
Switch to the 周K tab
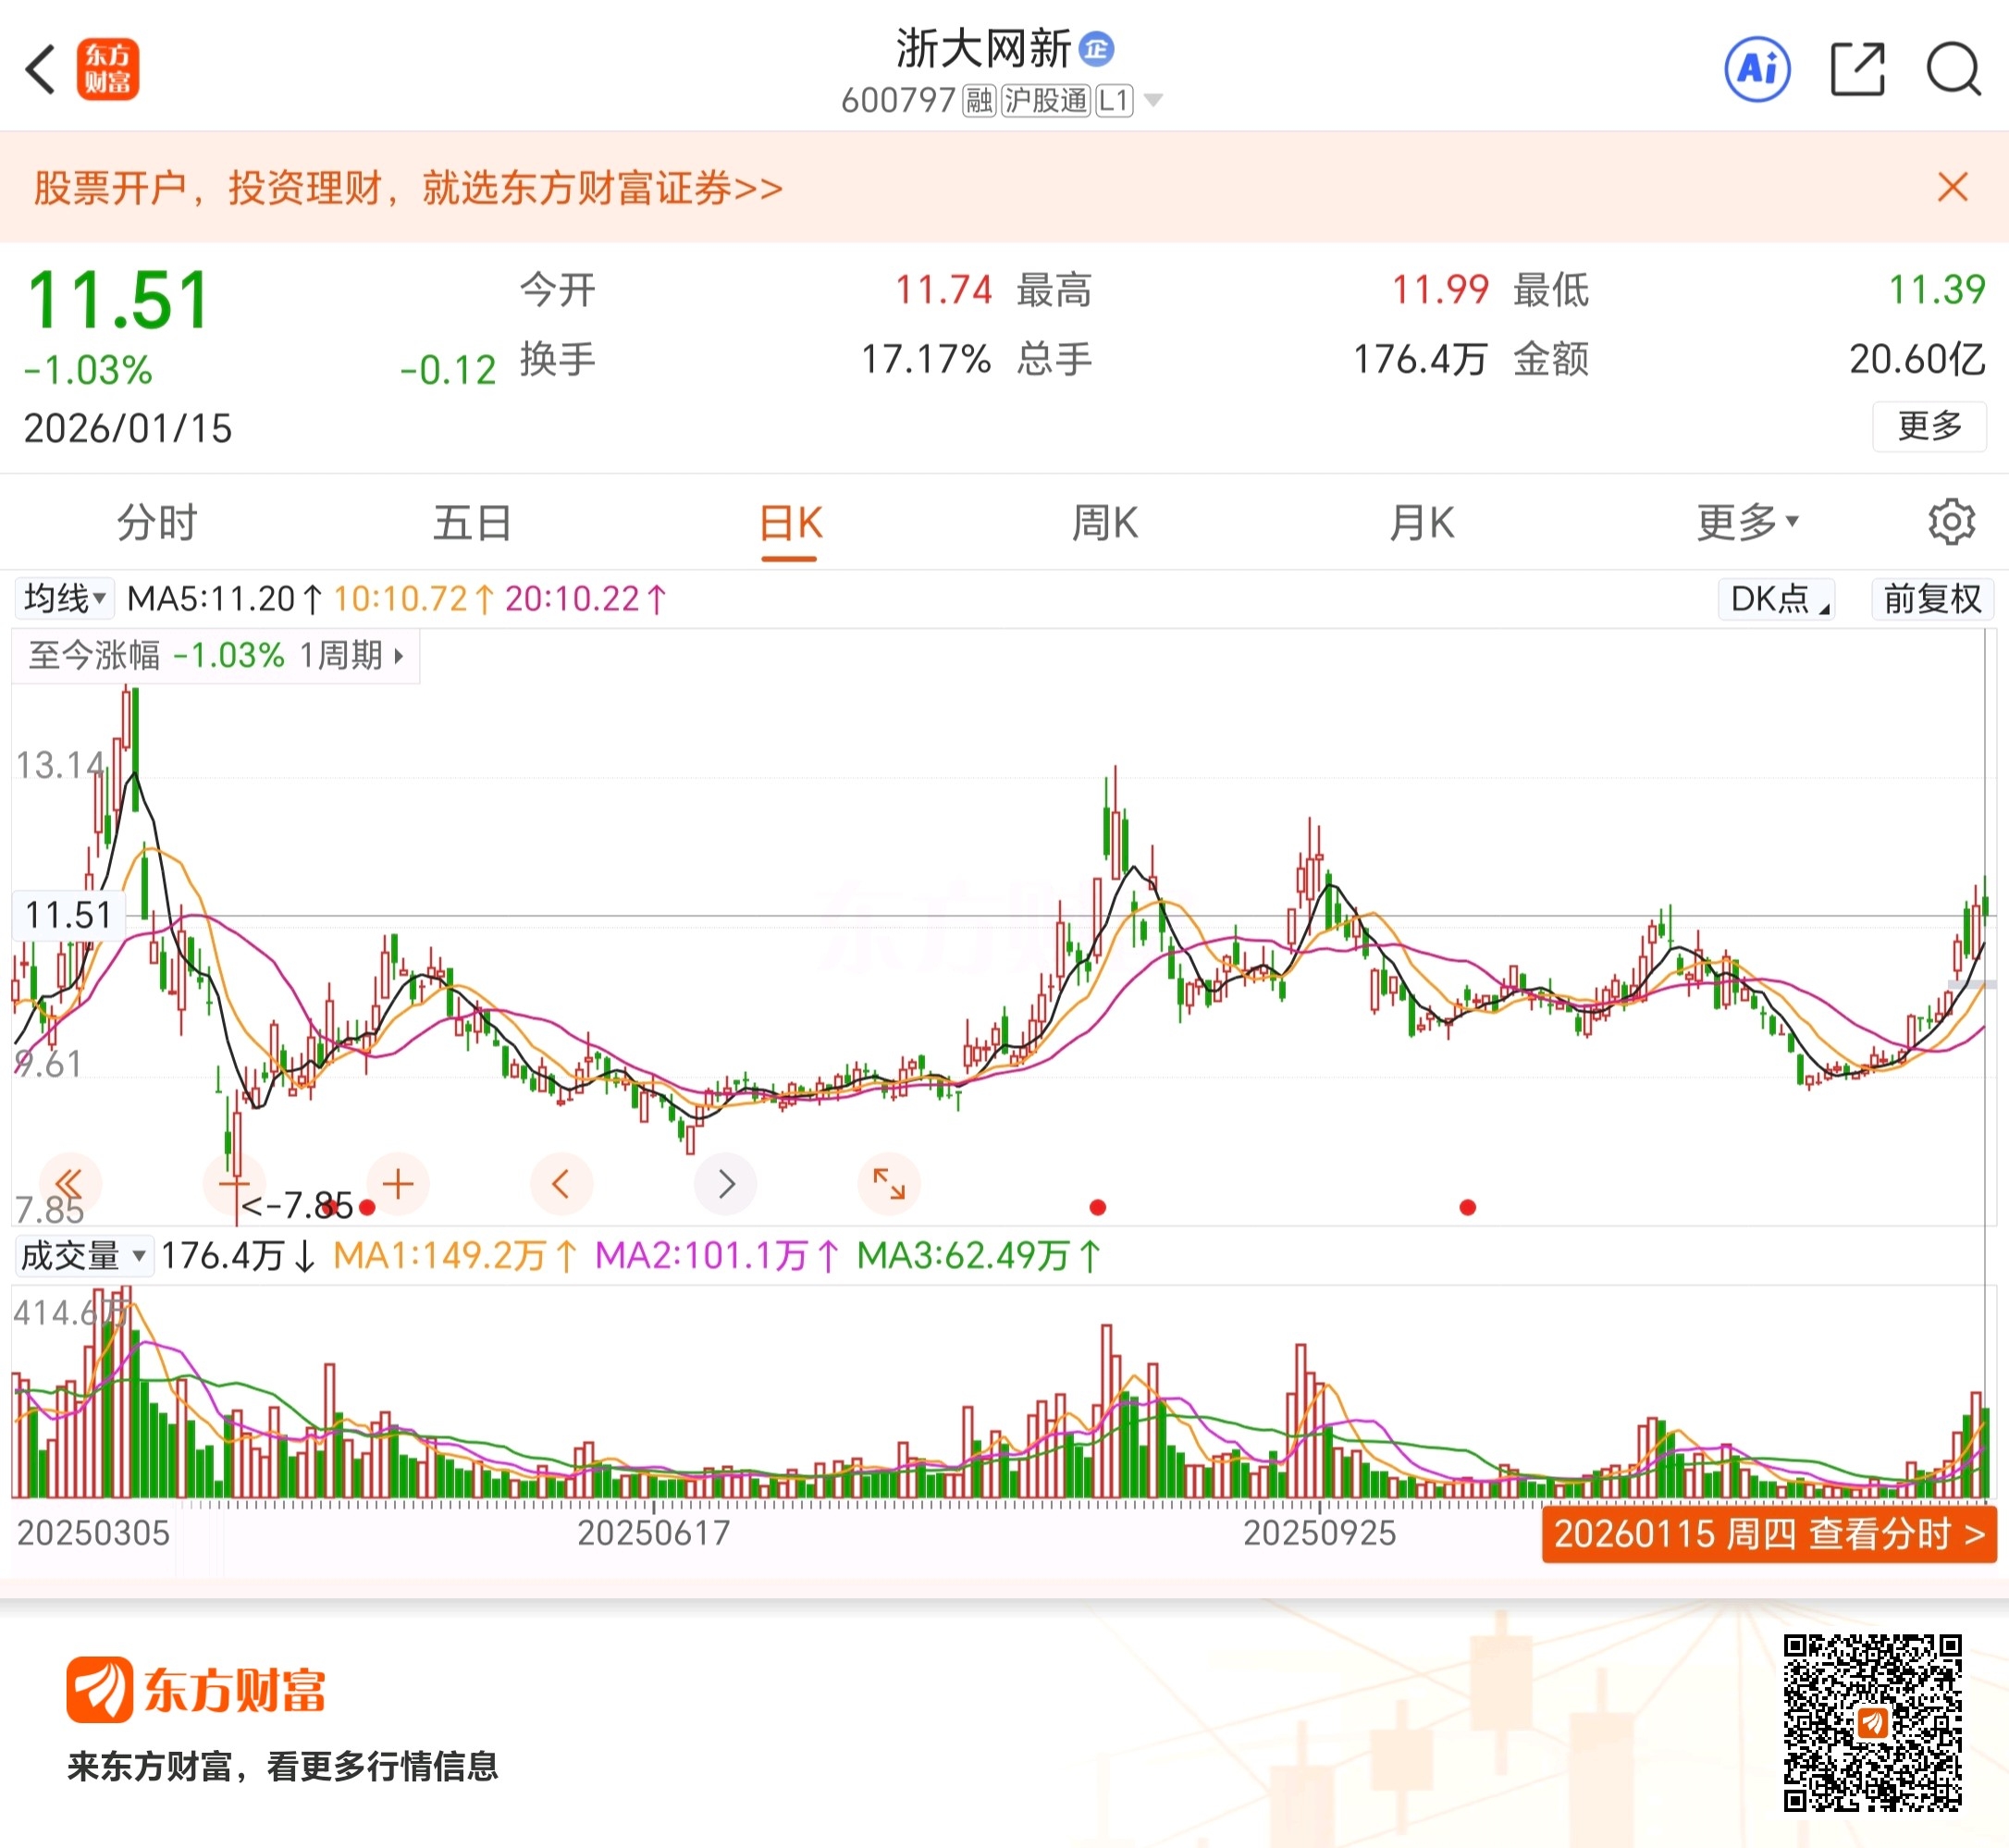click(1104, 522)
